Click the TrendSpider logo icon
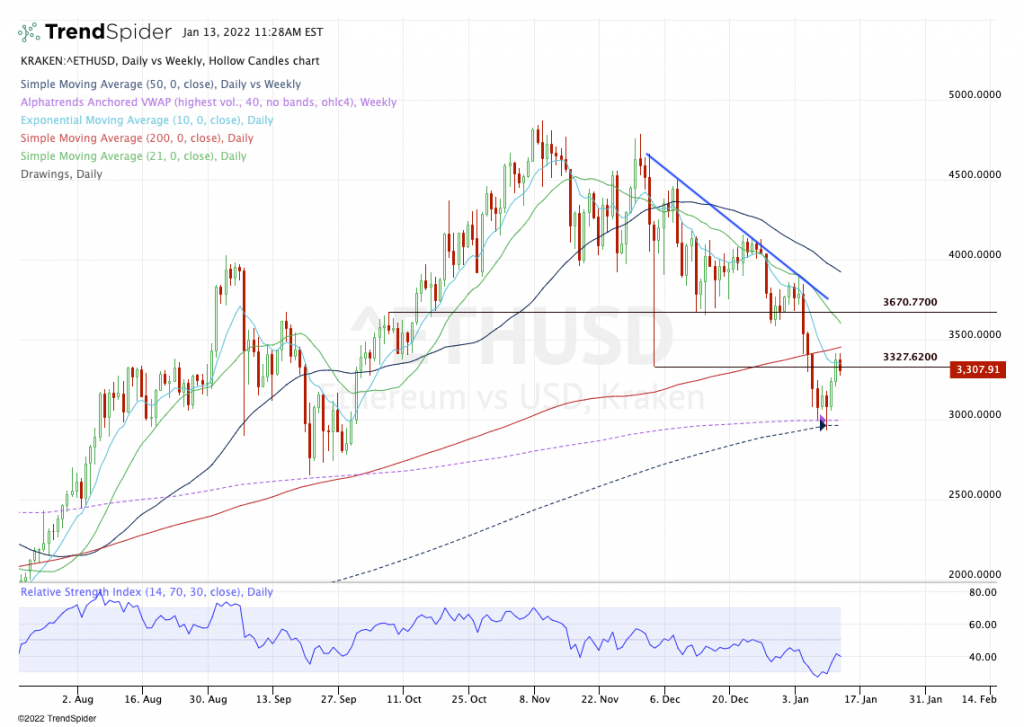 [30, 30]
